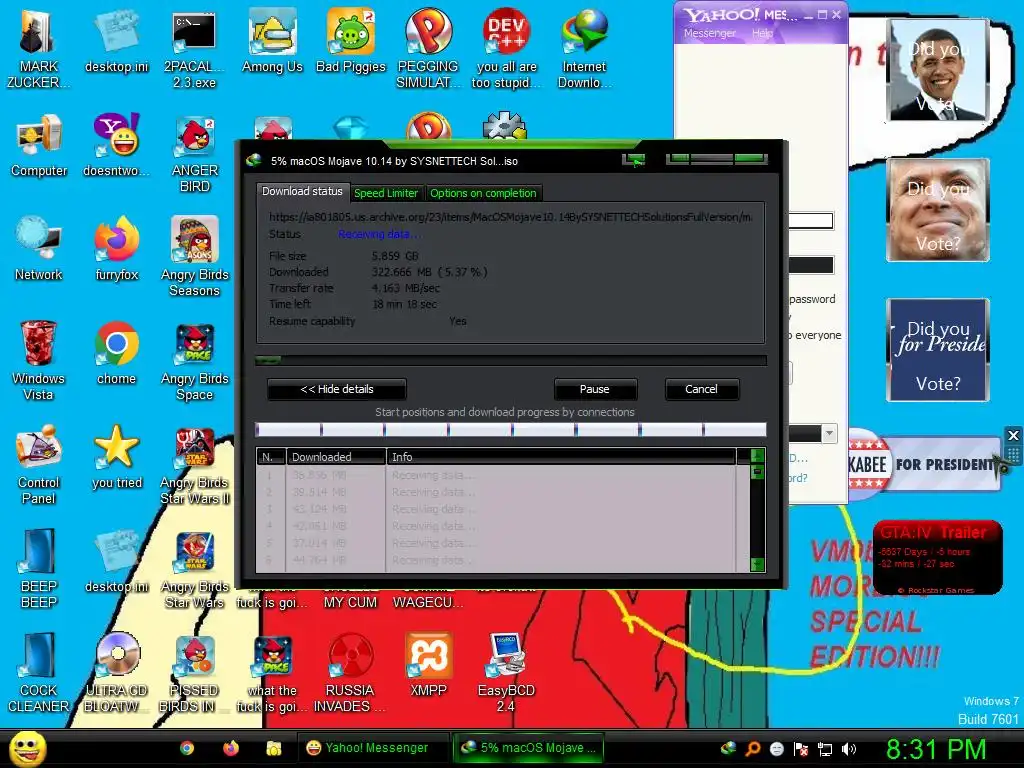Open the status dropdown in Yahoo Messenger
1024x768 pixels.
pyautogui.click(x=829, y=433)
